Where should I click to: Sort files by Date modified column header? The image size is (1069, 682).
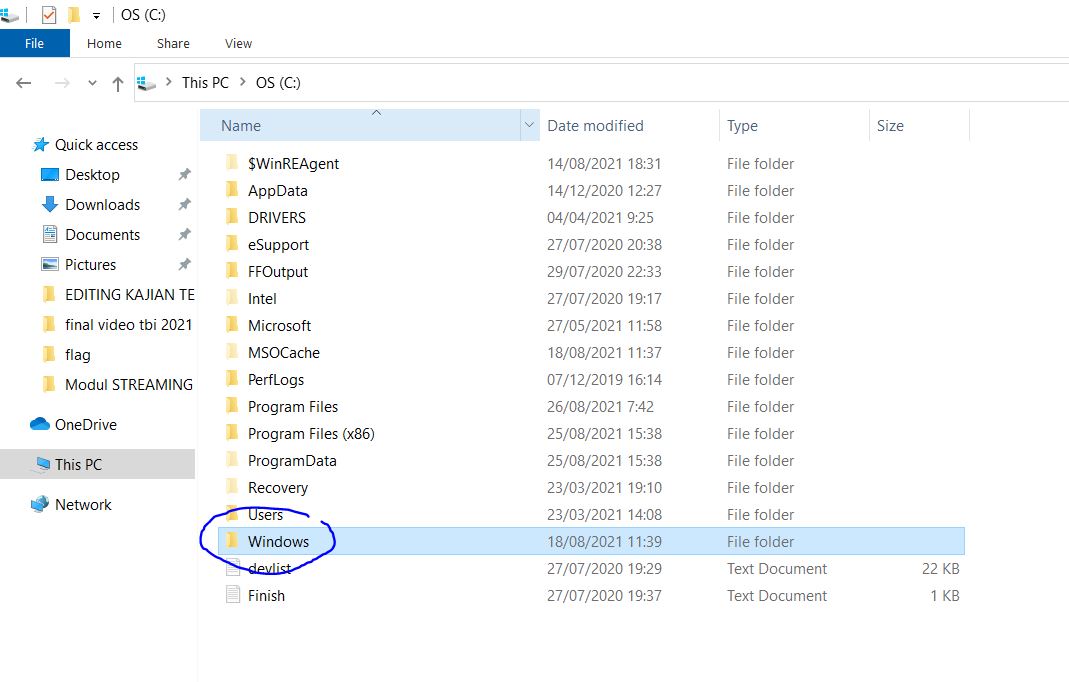click(594, 125)
